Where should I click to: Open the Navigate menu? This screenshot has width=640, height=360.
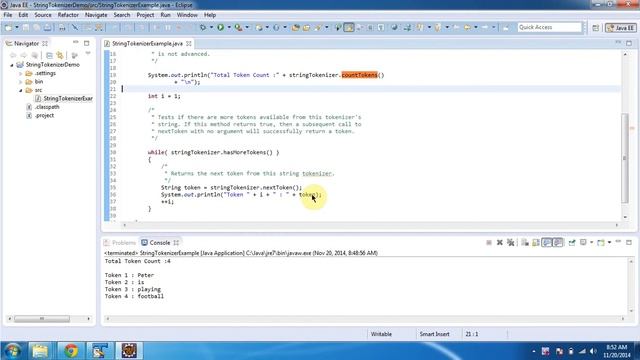tap(96, 15)
